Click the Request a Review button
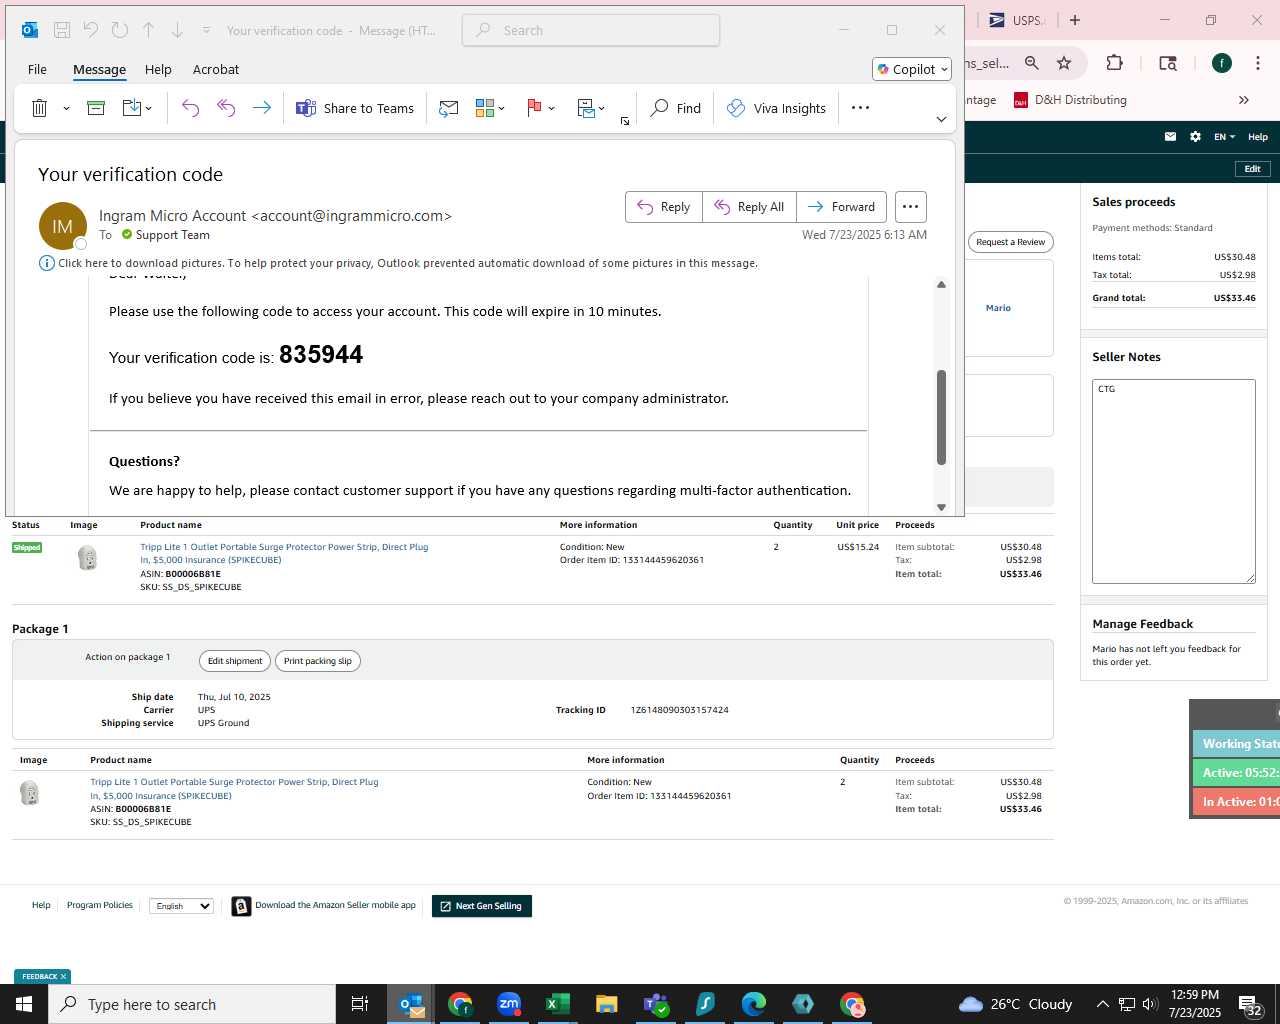1280x1024 pixels. pyautogui.click(x=1010, y=242)
